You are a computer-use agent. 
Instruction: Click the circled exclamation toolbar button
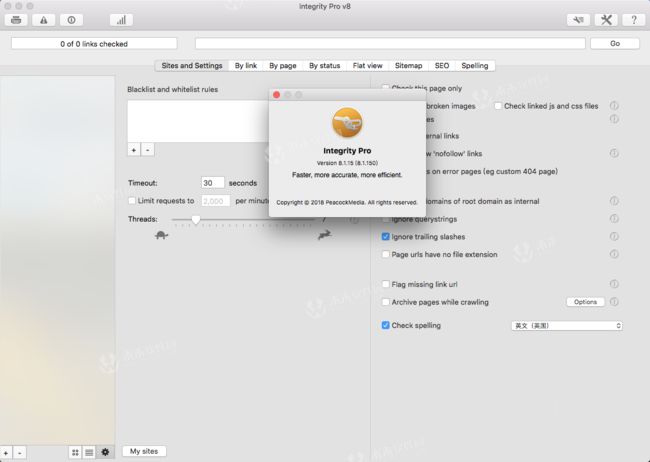point(71,20)
